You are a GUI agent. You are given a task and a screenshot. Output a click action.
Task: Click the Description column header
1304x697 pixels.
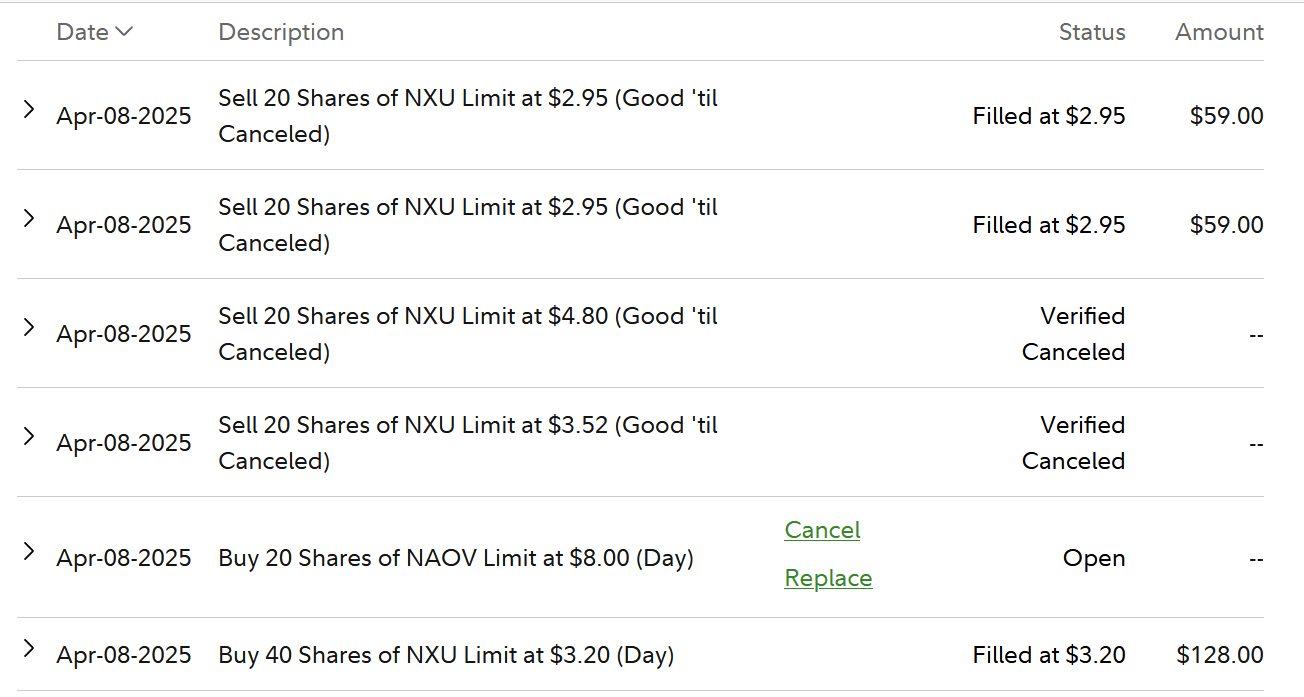point(281,32)
